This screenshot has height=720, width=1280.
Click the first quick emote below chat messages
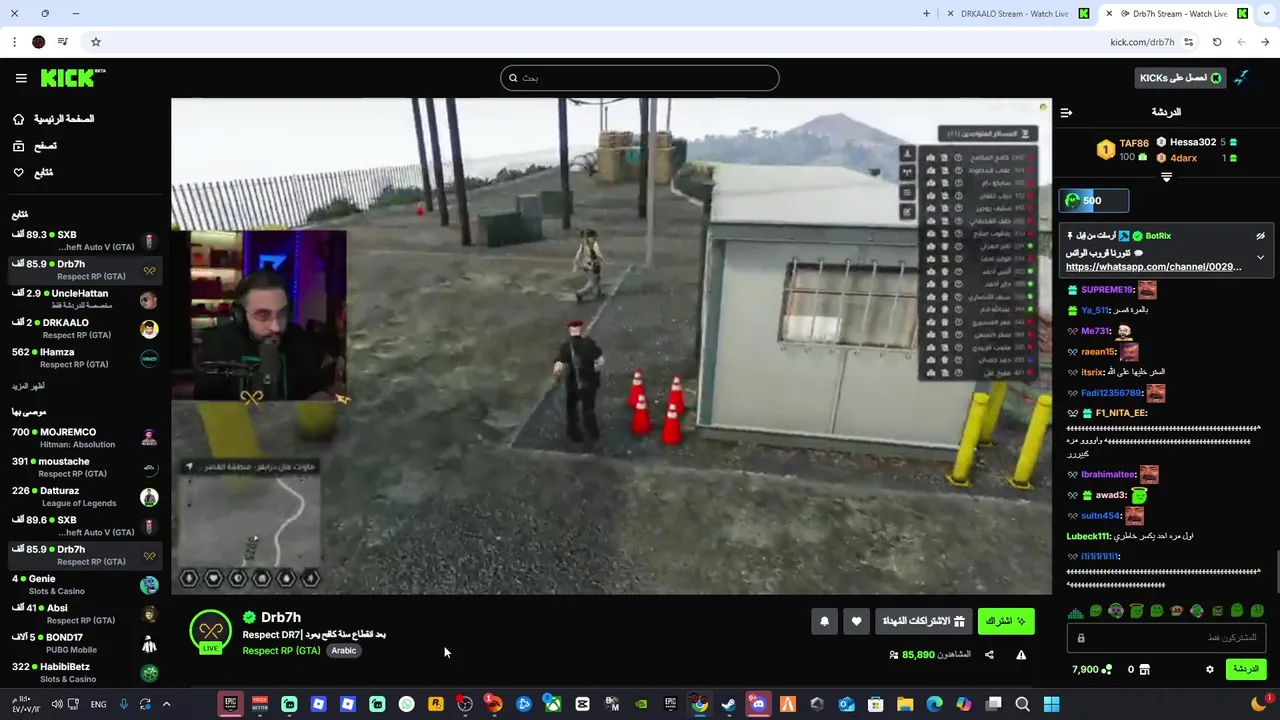click(x=1075, y=611)
